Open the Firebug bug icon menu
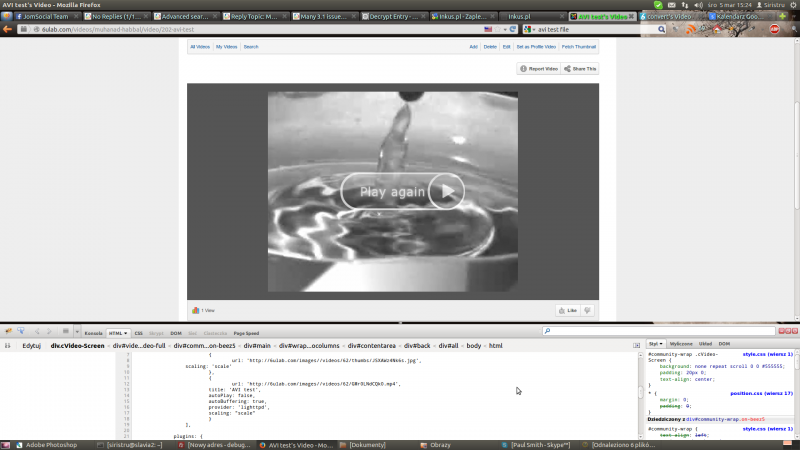 coord(8,331)
